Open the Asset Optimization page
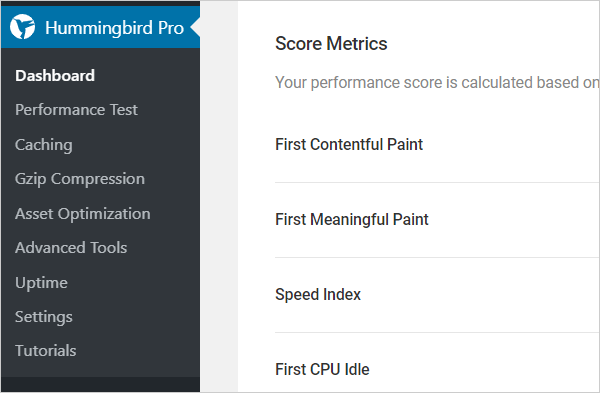Viewport: 600px width, 393px height. point(83,214)
